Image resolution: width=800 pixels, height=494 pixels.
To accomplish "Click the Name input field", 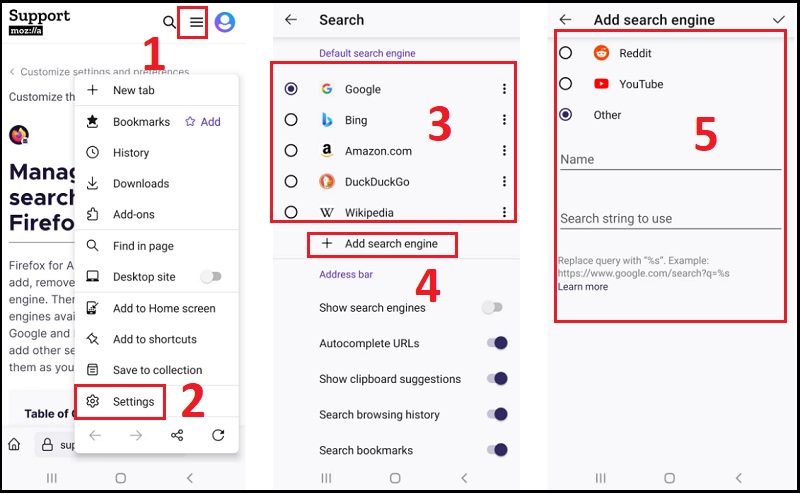I will [x=670, y=160].
